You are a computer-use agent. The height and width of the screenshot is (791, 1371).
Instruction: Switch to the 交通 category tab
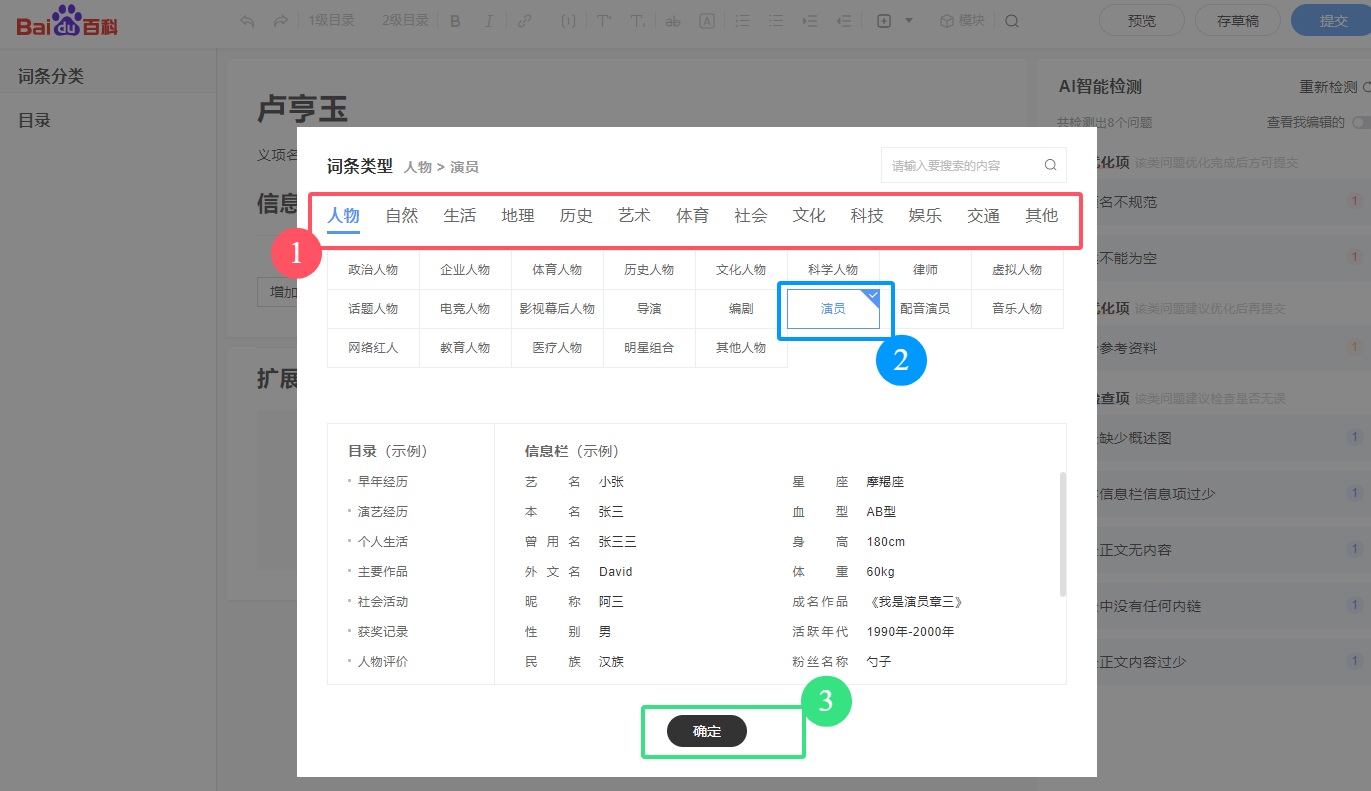tap(984, 216)
